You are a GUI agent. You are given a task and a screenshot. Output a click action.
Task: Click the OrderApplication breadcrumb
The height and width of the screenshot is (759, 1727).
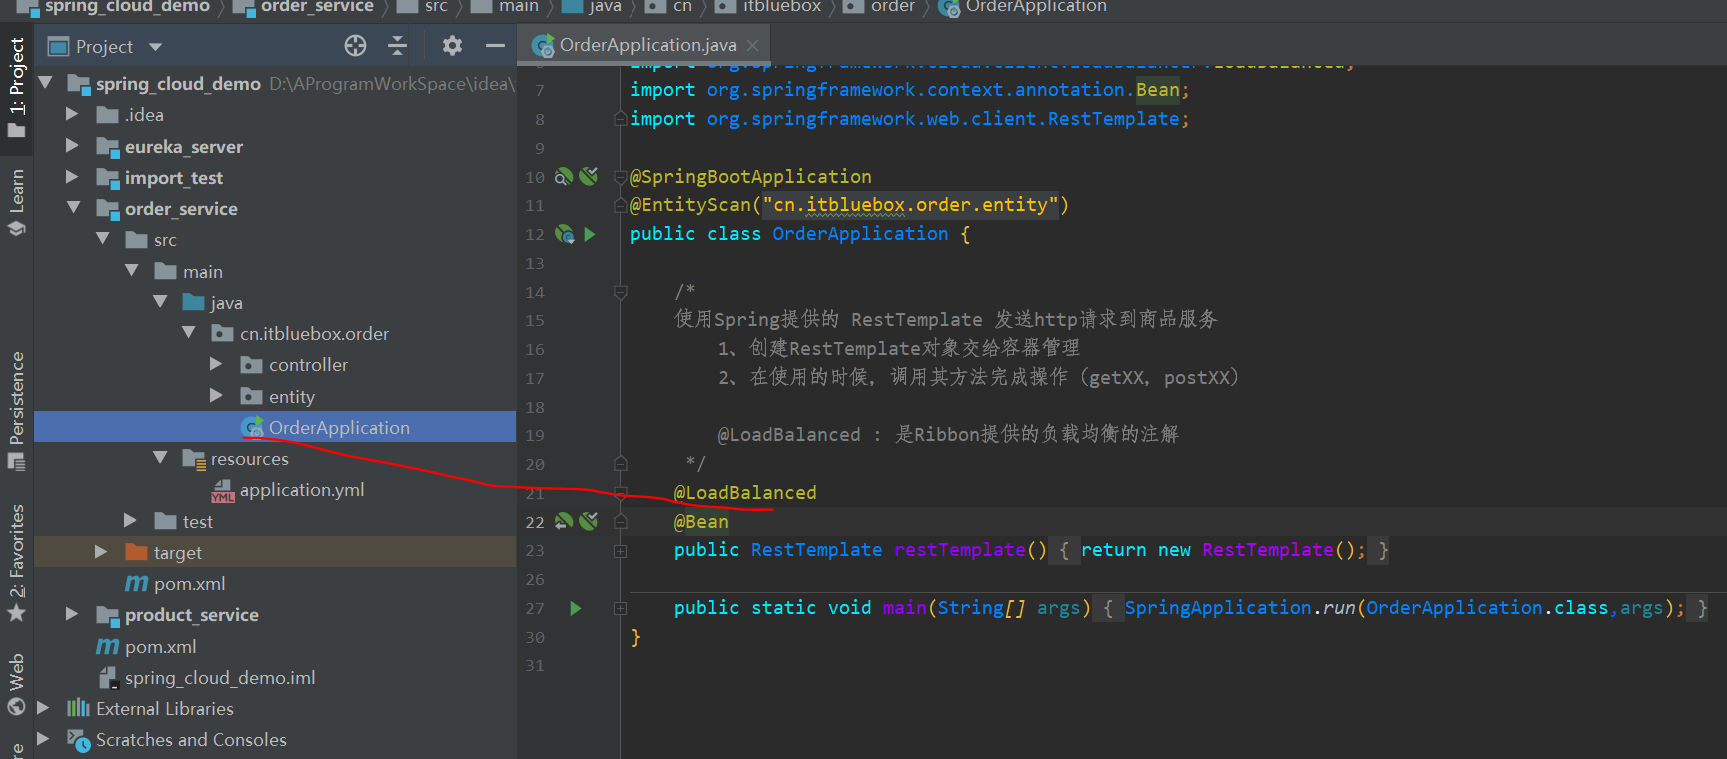(x=1023, y=7)
